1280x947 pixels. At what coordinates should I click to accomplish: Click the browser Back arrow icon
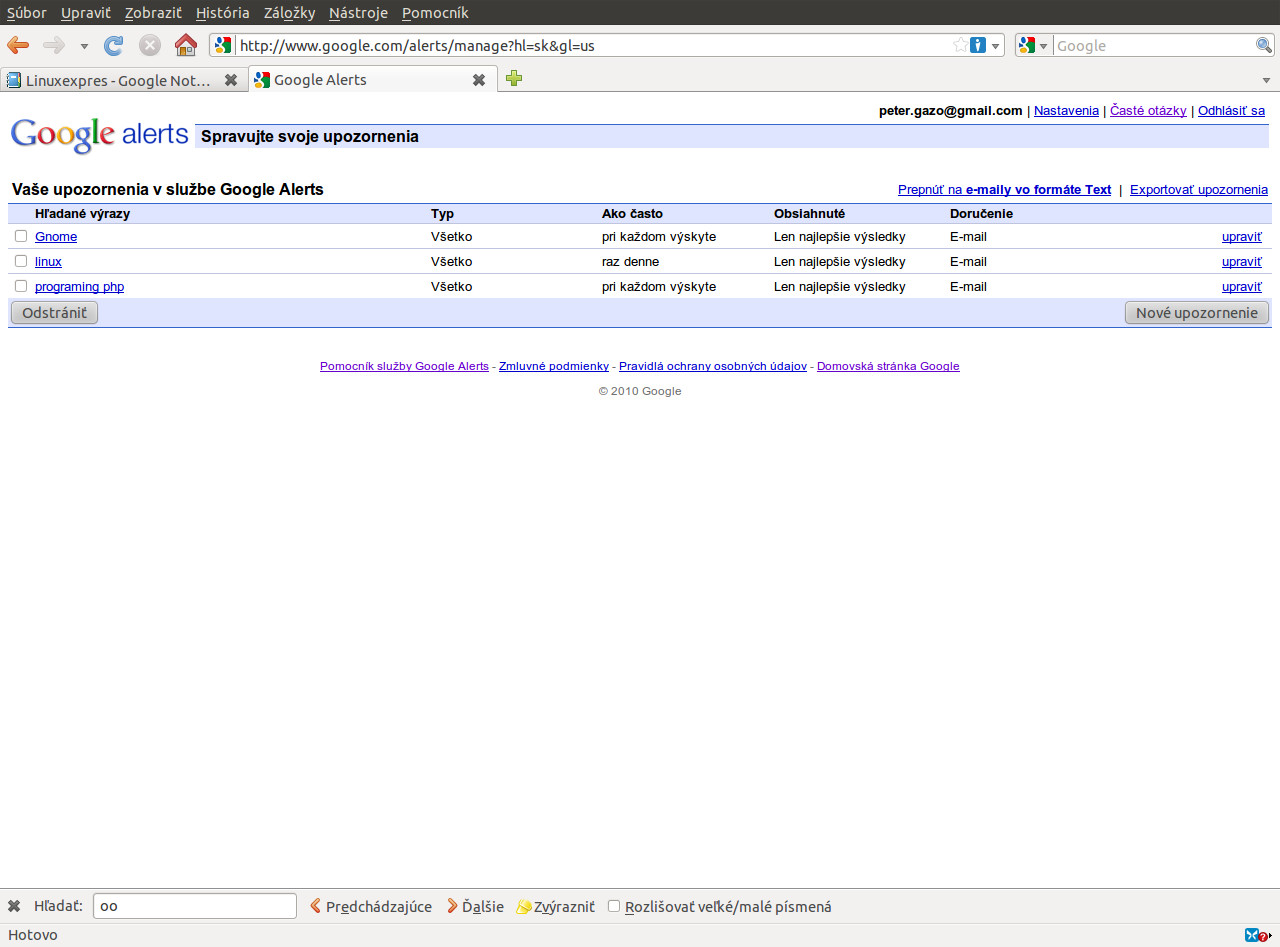click(18, 45)
